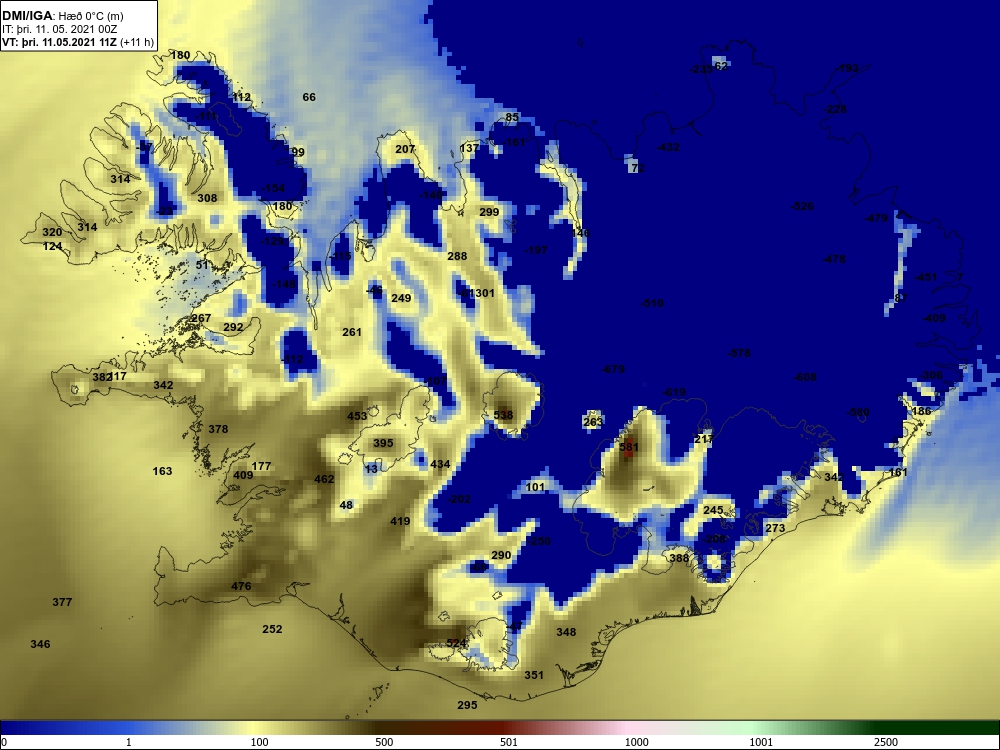Viewport: 1000px width, 750px height.
Task: Click the map value 13
Action: click(x=372, y=469)
